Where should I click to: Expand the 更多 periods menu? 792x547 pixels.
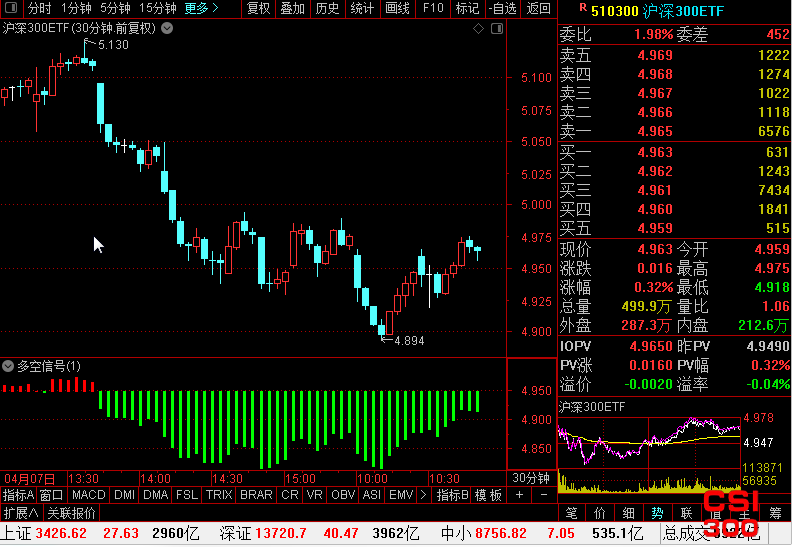point(201,8)
